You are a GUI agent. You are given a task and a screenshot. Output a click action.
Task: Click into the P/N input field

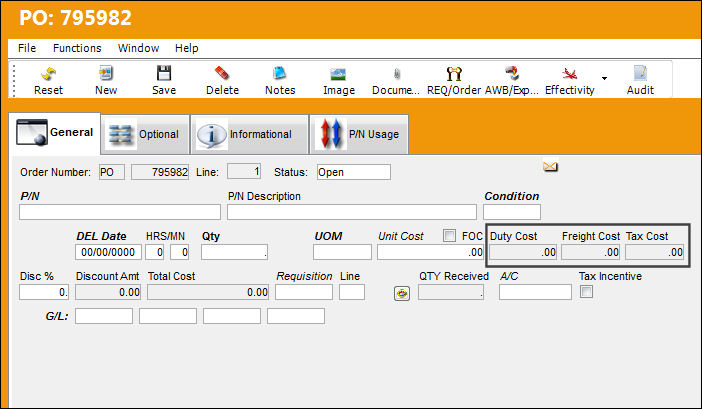pyautogui.click(x=120, y=212)
